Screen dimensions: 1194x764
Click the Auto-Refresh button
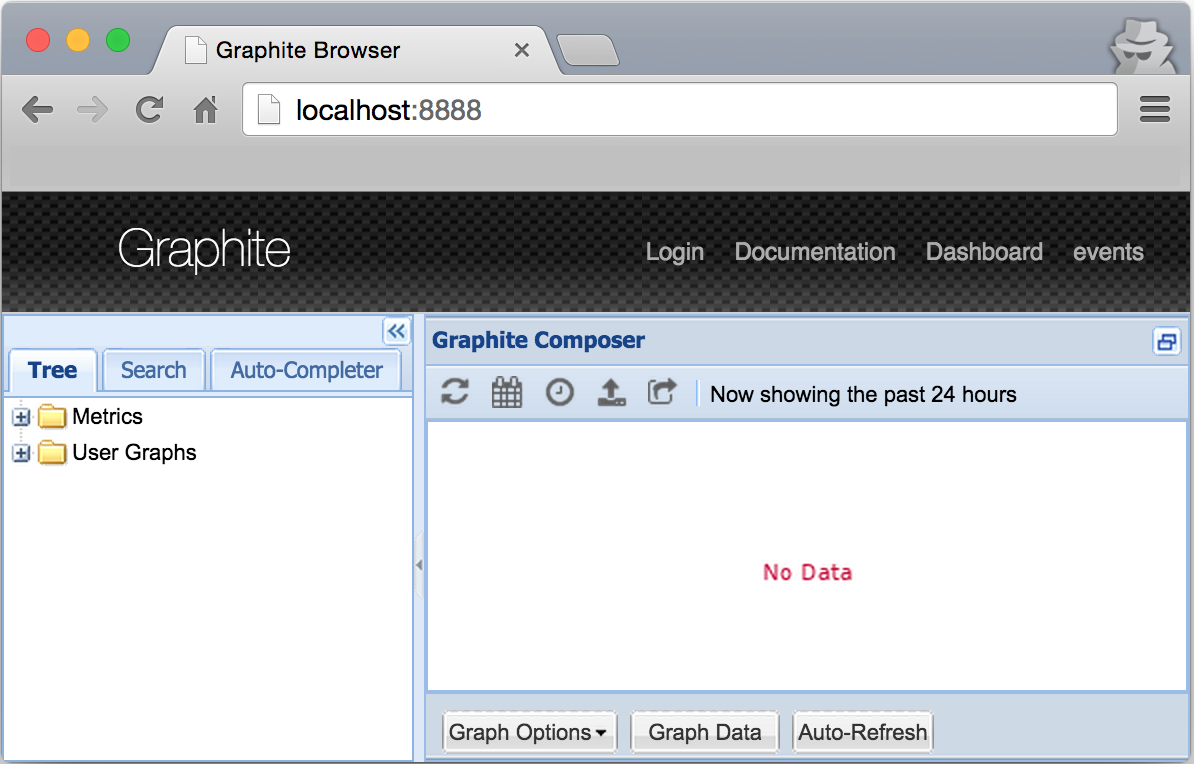click(863, 732)
